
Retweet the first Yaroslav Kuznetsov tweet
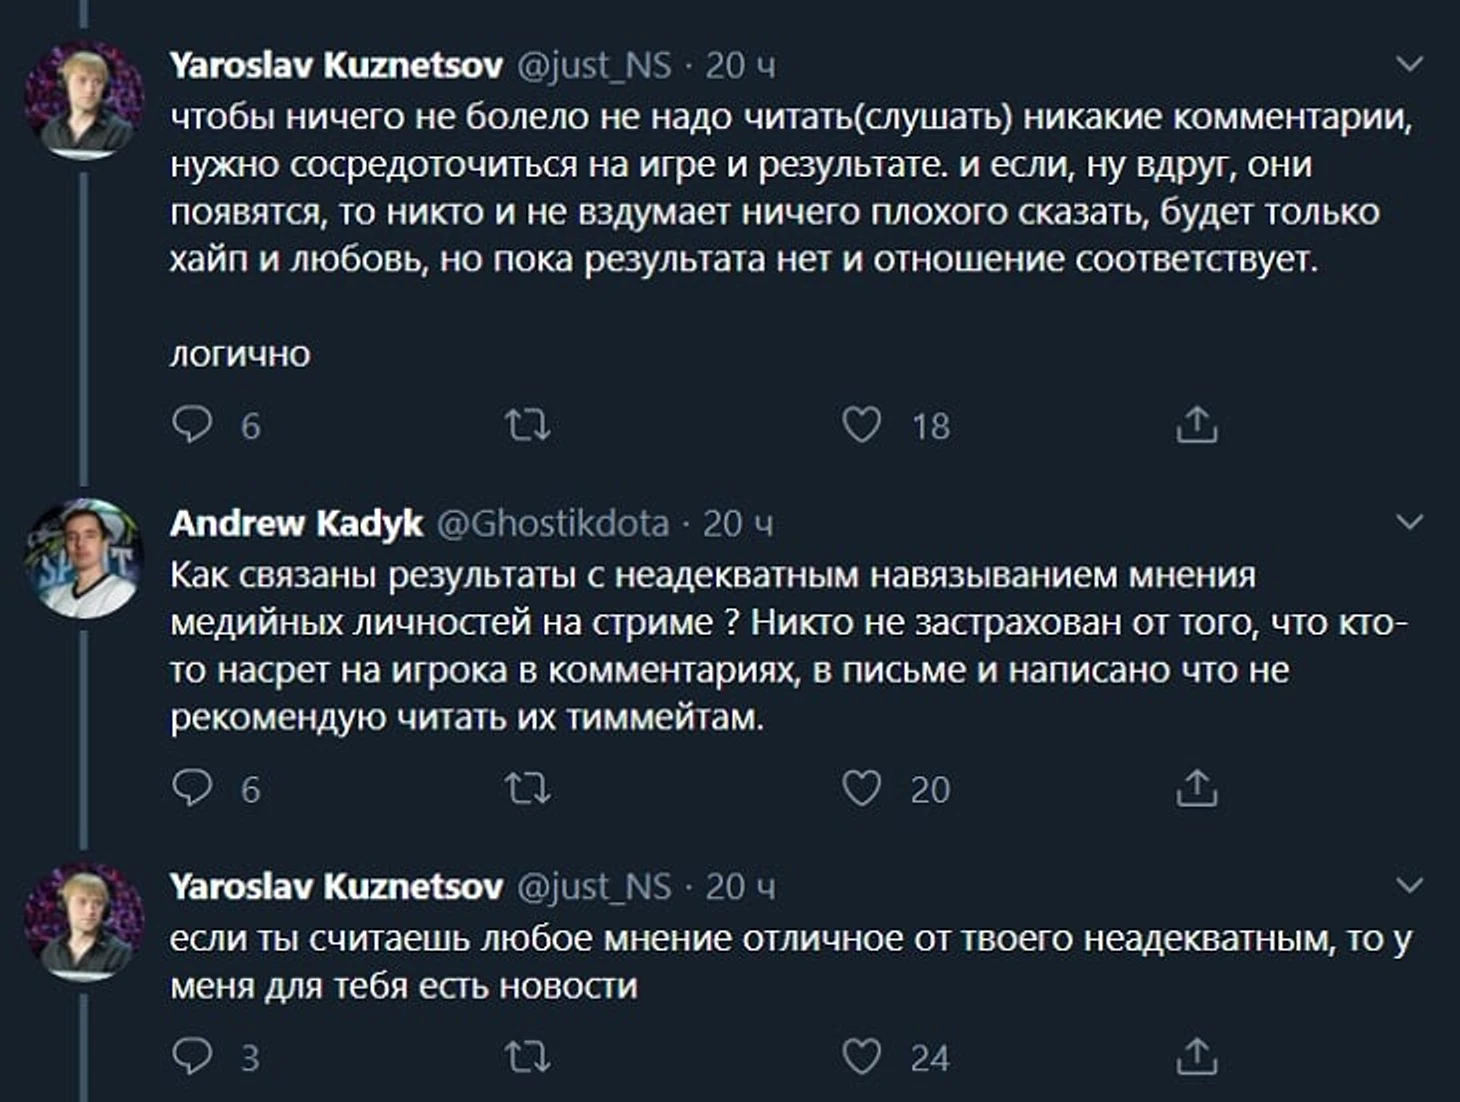tap(527, 426)
